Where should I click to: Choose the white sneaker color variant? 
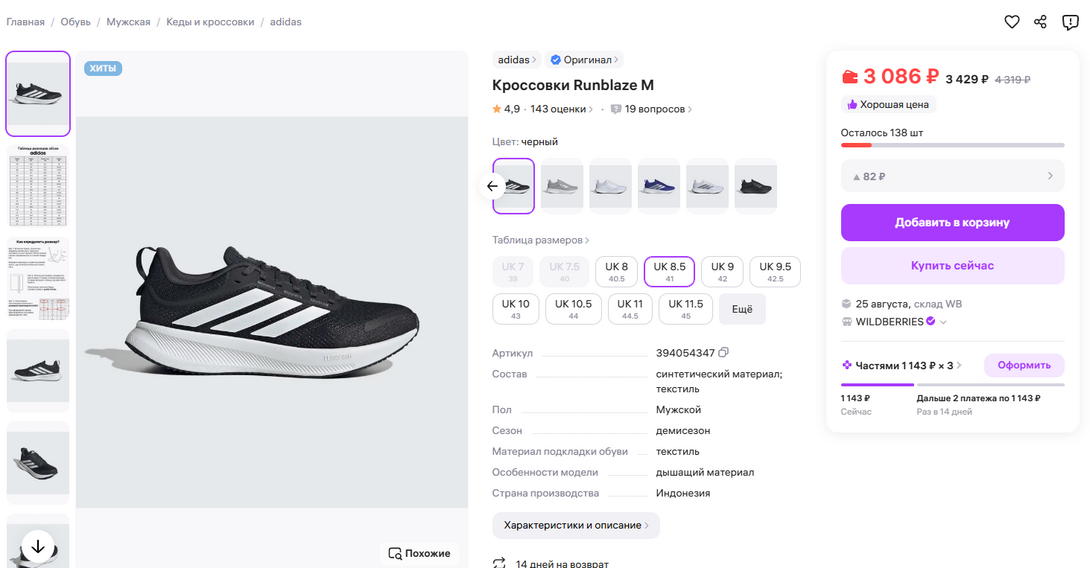[x=610, y=186]
